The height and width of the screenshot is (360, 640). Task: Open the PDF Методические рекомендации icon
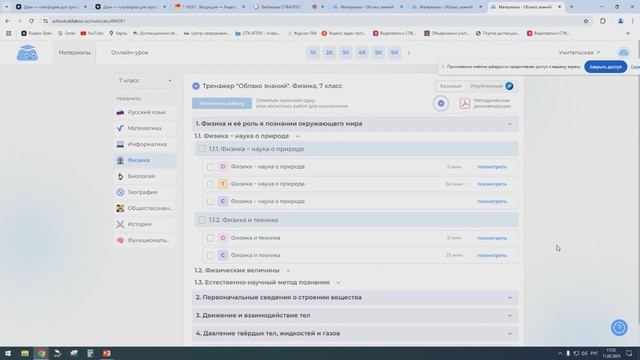(464, 103)
